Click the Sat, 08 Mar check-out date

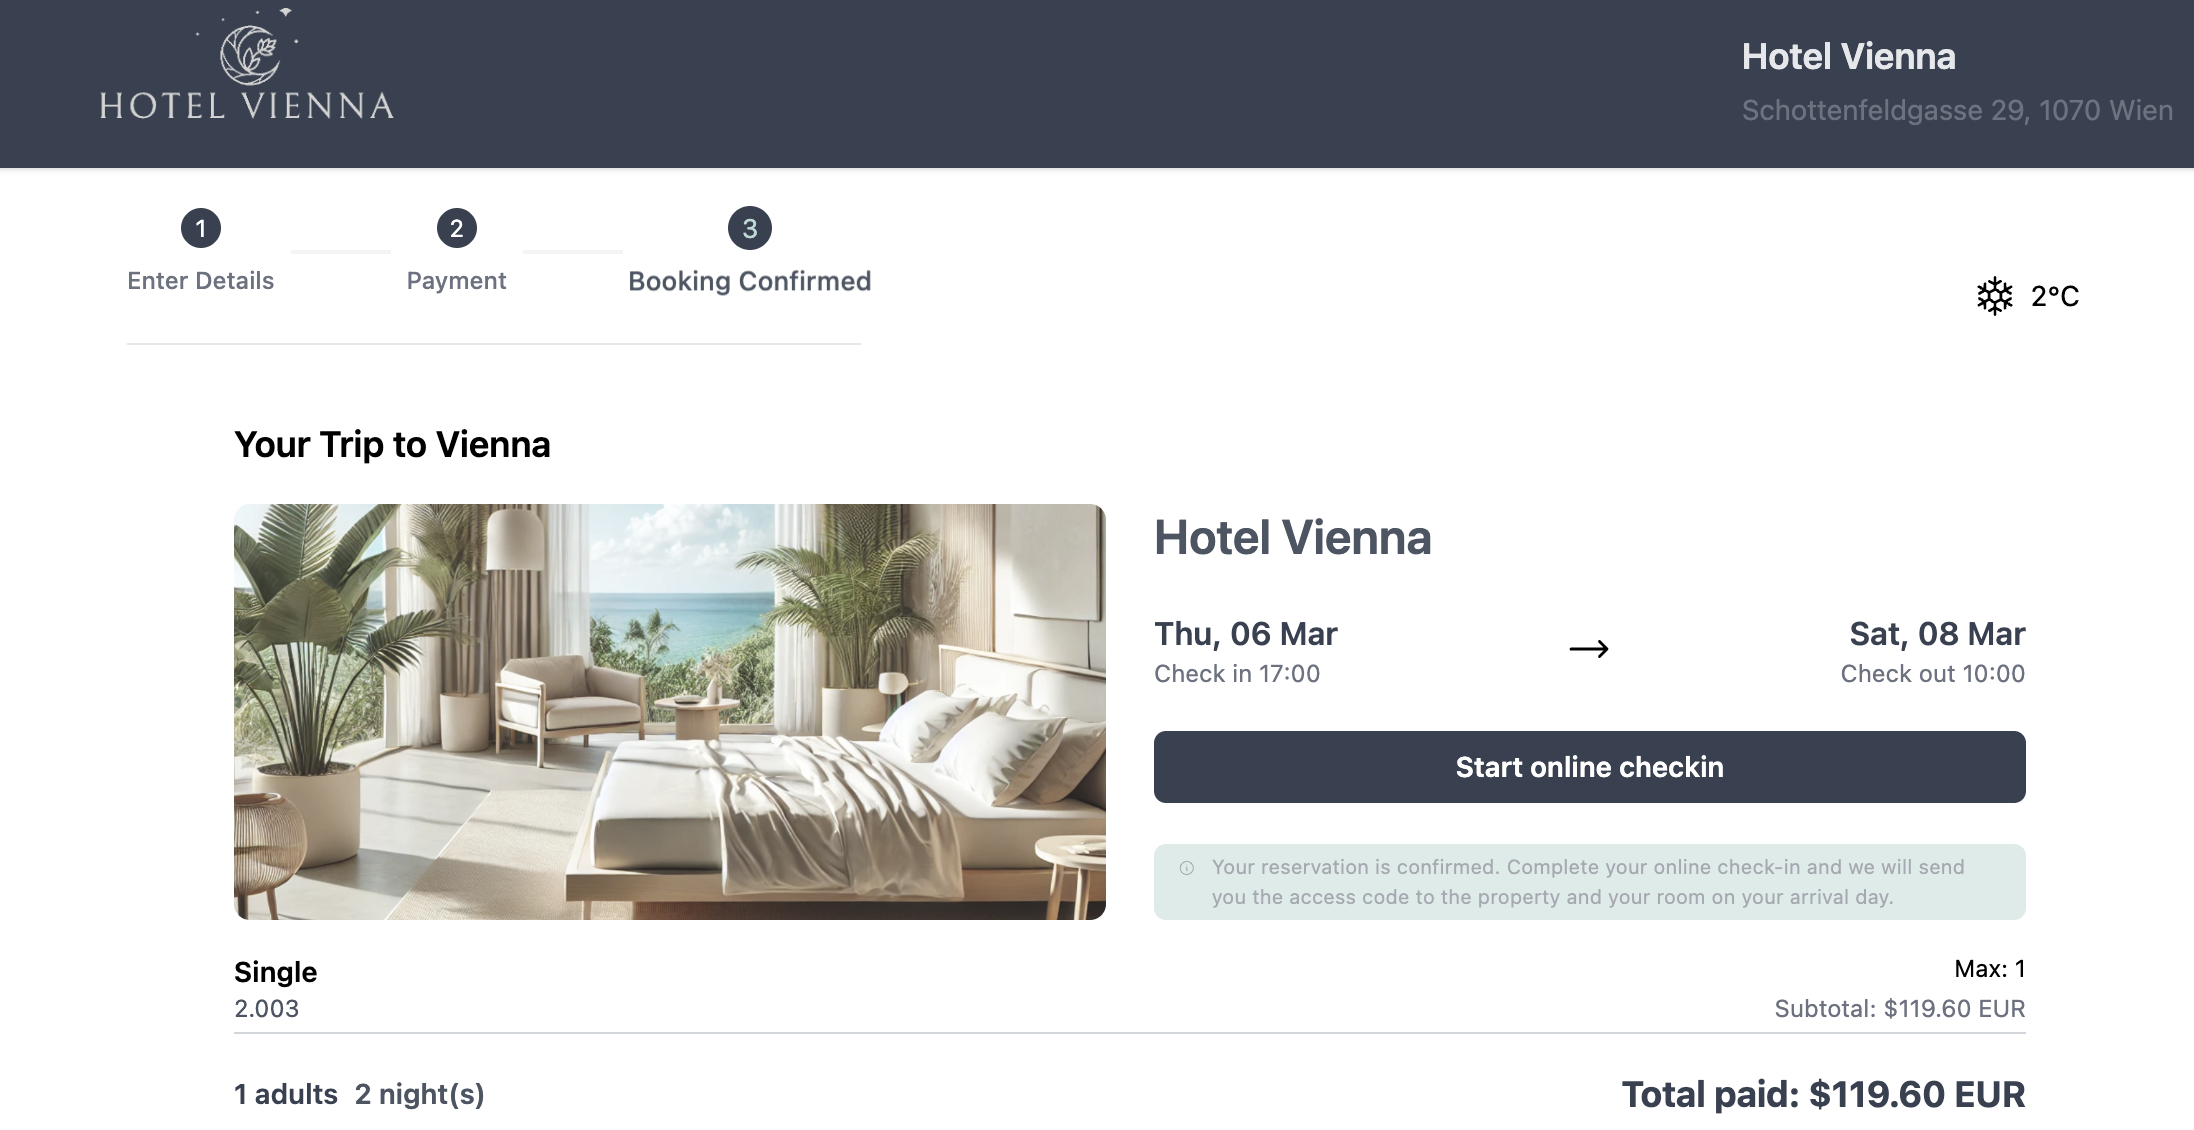click(1937, 634)
